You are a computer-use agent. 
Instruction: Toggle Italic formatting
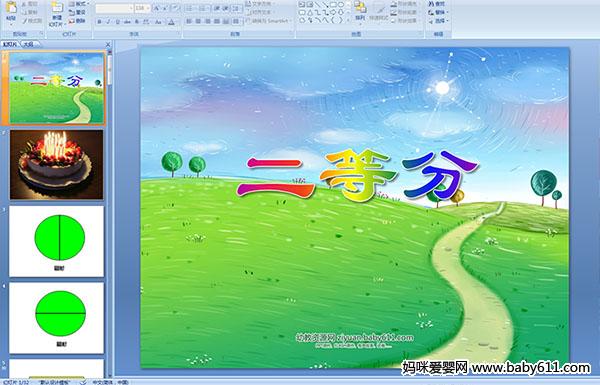(x=108, y=22)
